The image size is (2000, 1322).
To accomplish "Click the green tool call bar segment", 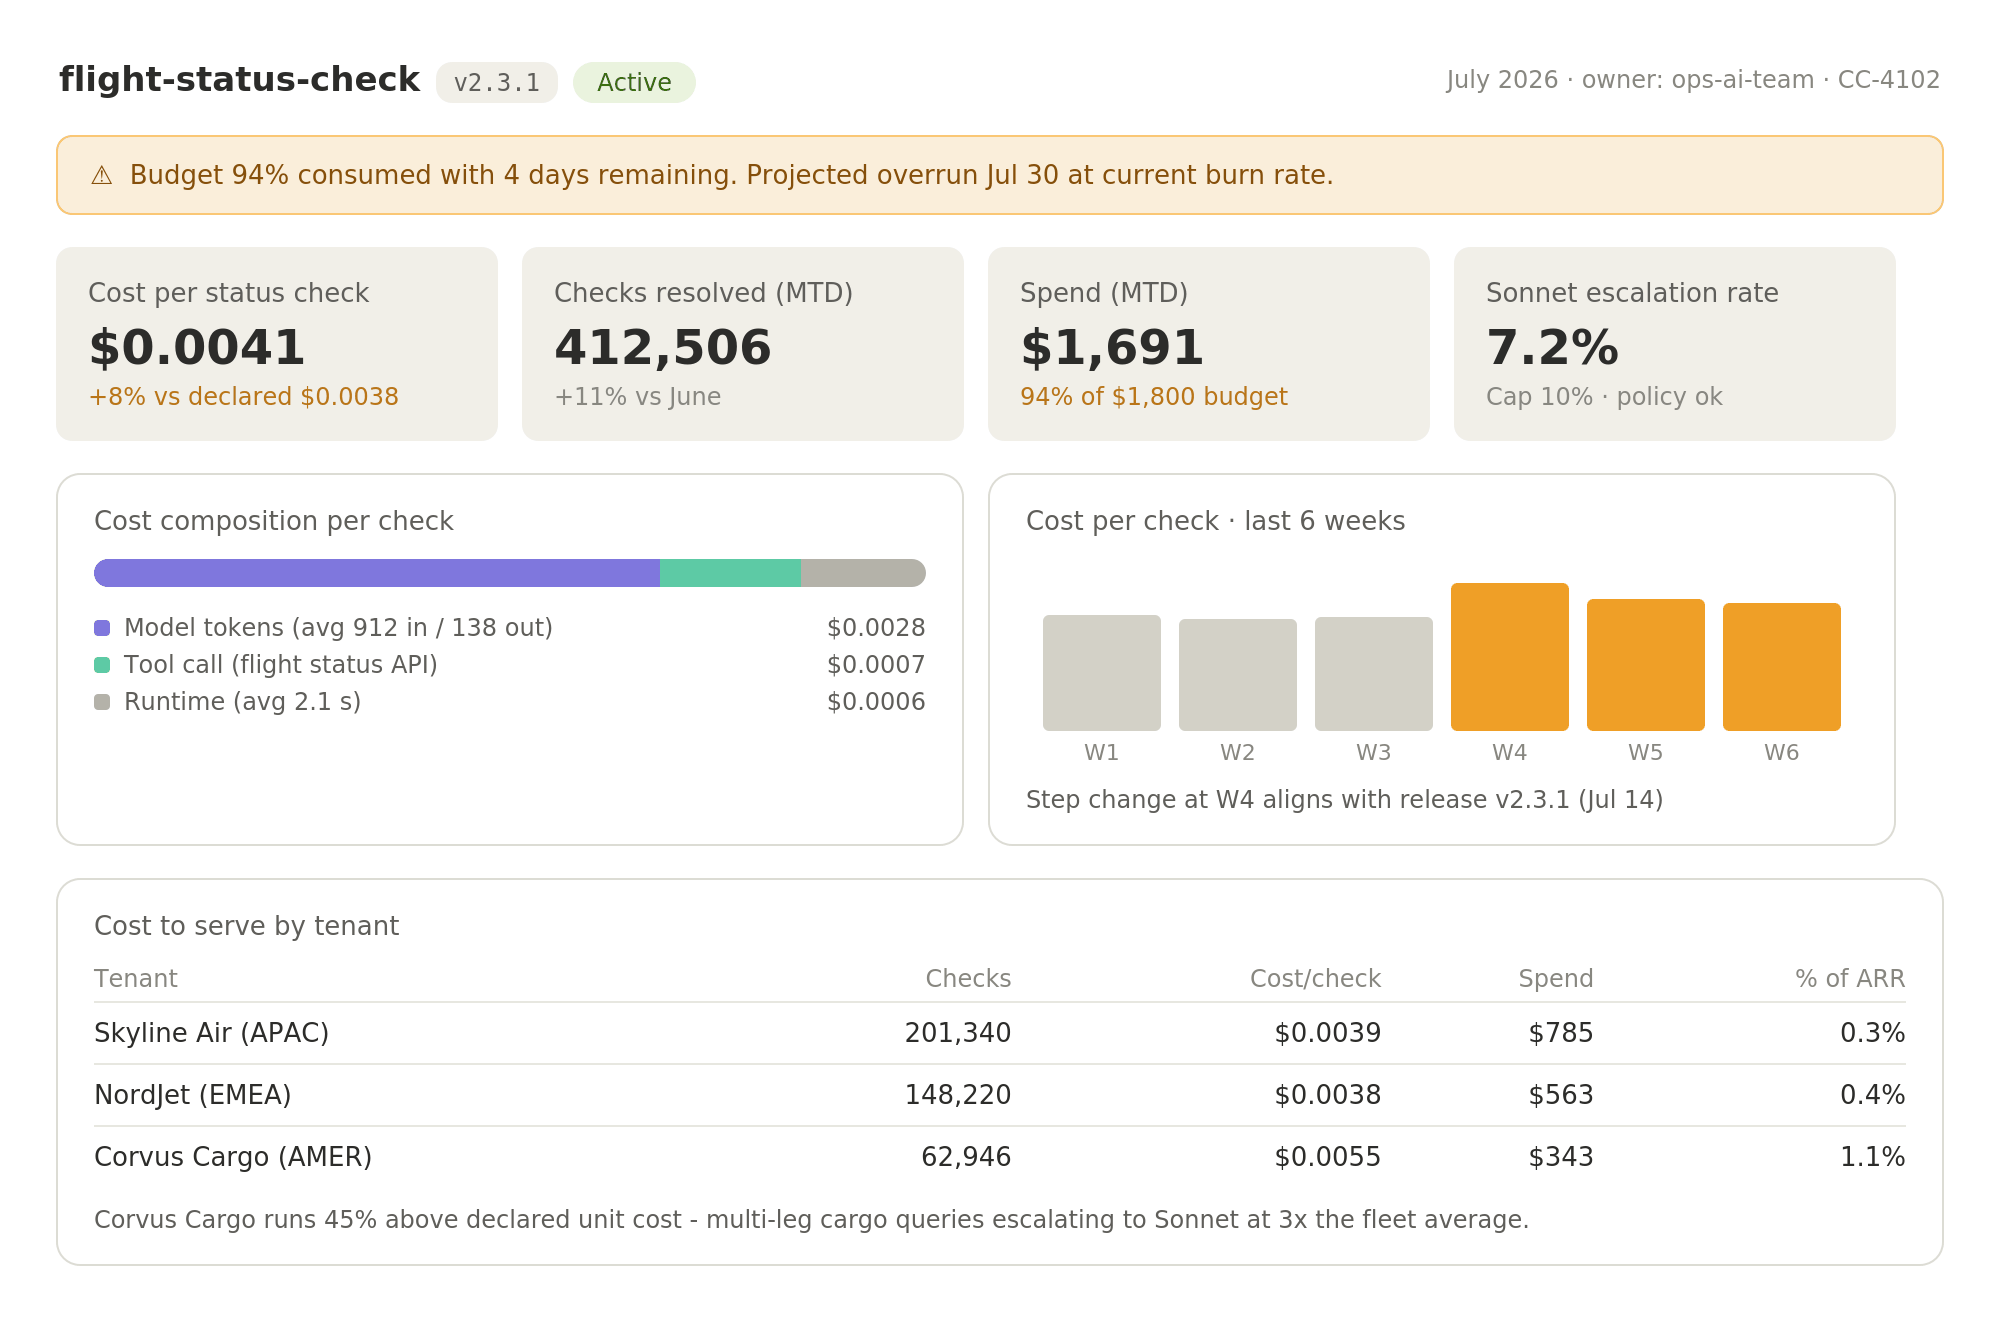I will pyautogui.click(x=730, y=573).
